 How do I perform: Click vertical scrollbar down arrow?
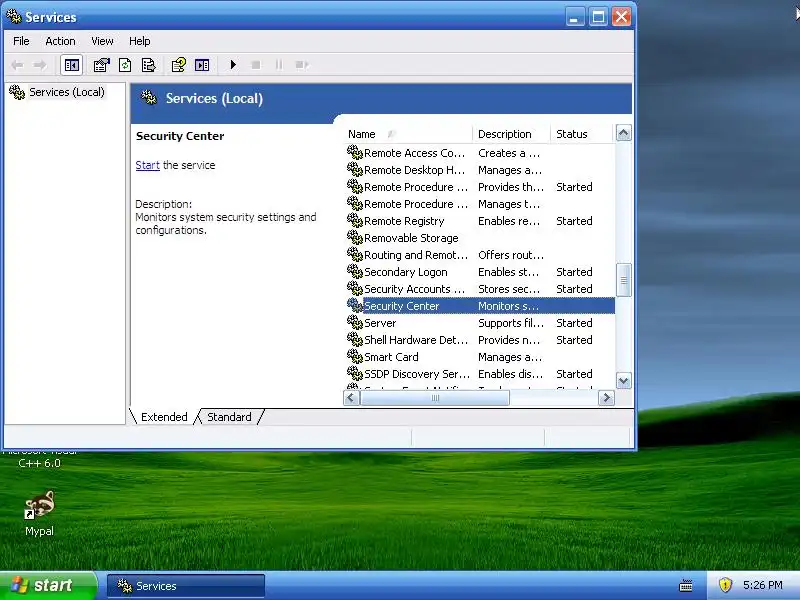click(623, 381)
